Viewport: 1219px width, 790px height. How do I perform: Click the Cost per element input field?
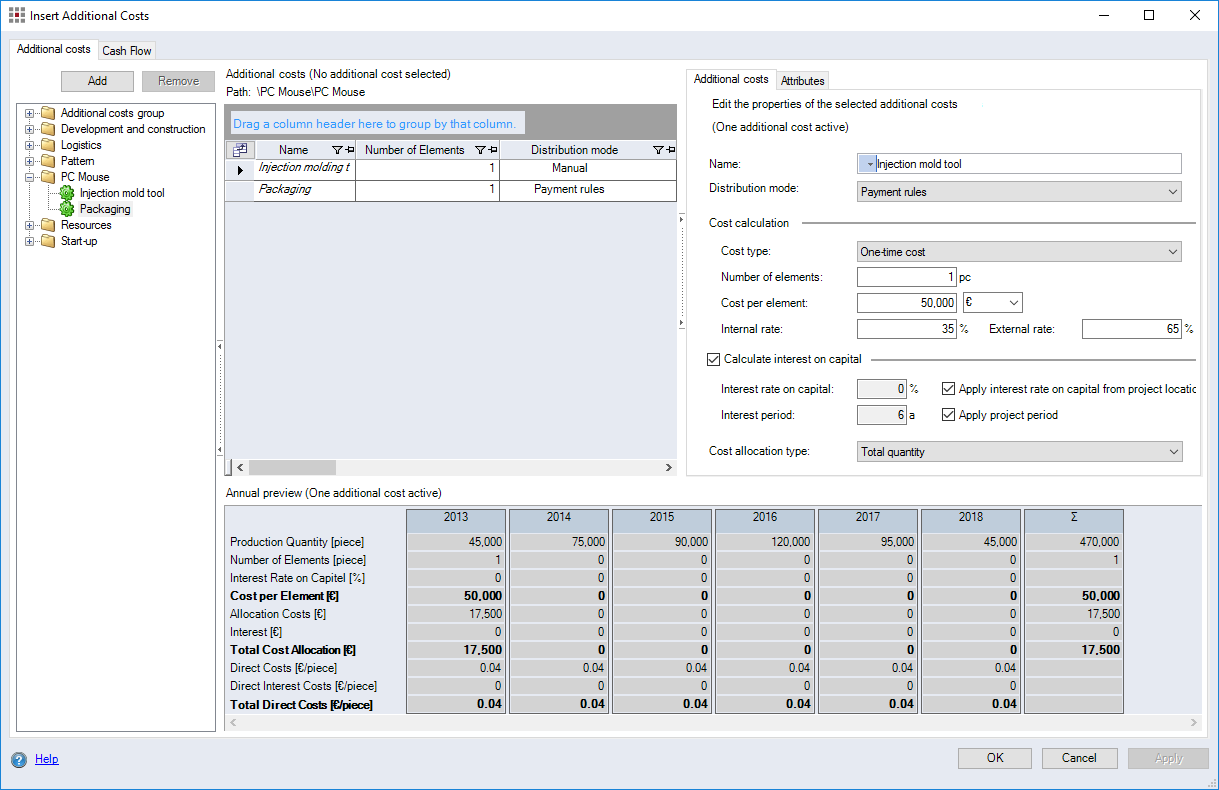tap(907, 302)
